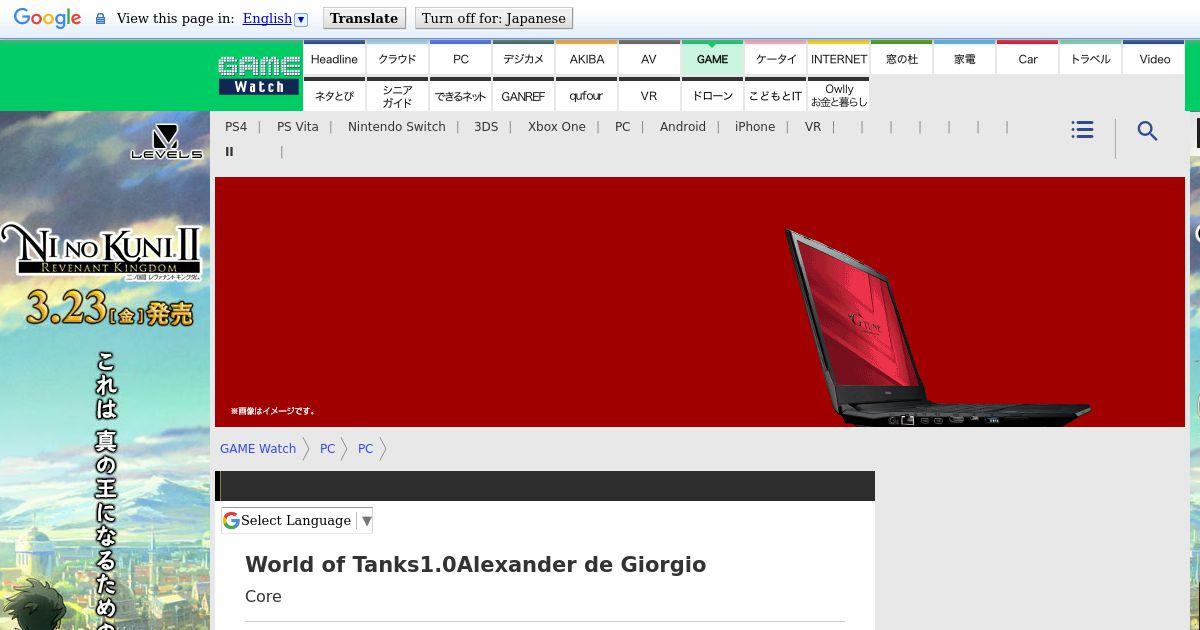Open the クラウド tab

(397, 58)
